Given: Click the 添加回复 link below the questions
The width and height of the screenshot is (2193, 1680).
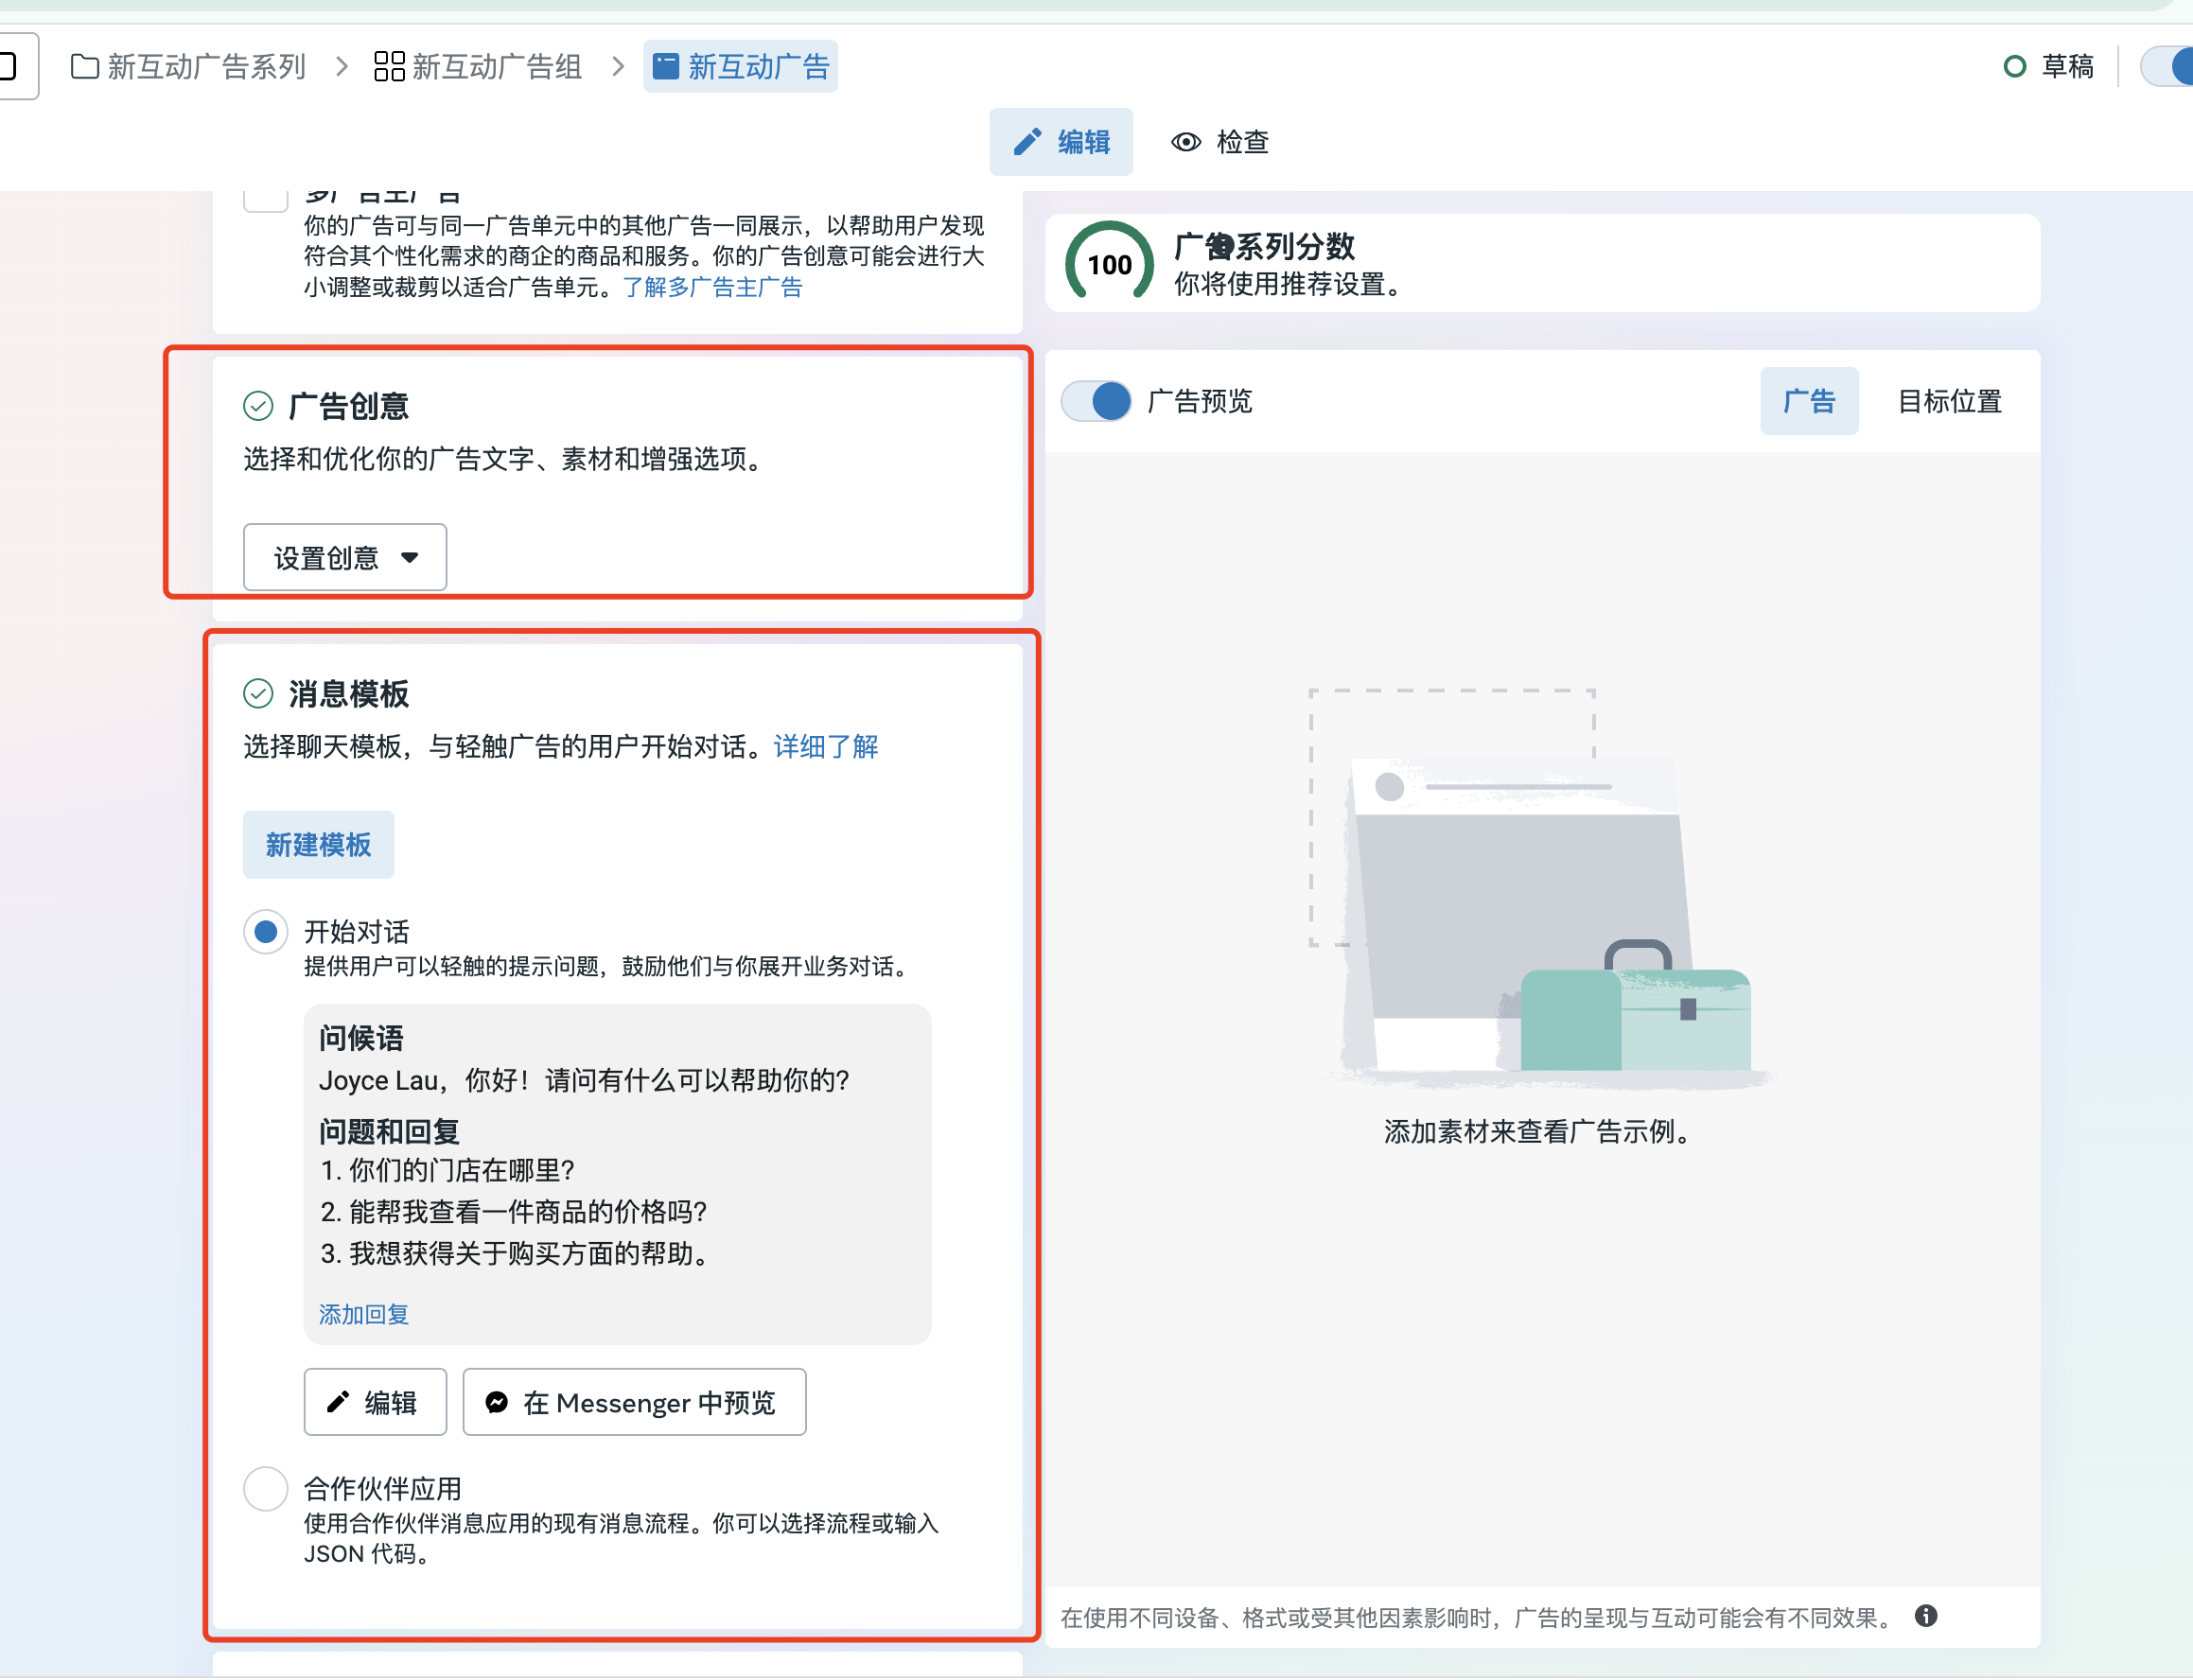Looking at the screenshot, I should click(362, 1315).
